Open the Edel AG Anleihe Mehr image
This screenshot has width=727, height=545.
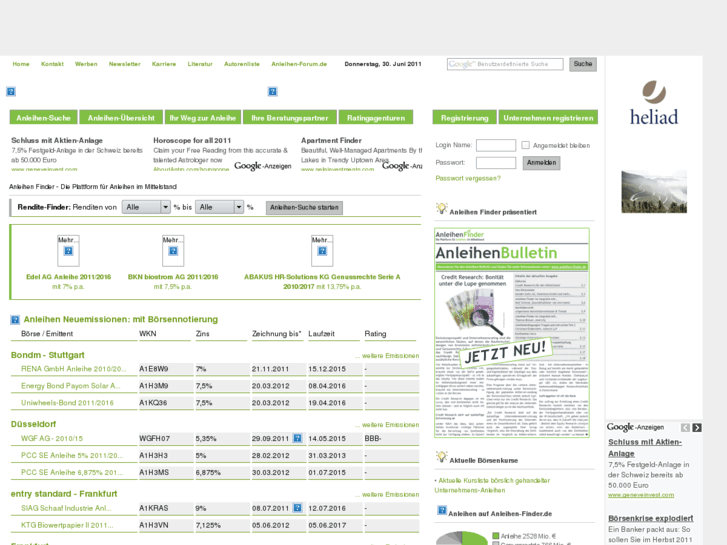68,250
